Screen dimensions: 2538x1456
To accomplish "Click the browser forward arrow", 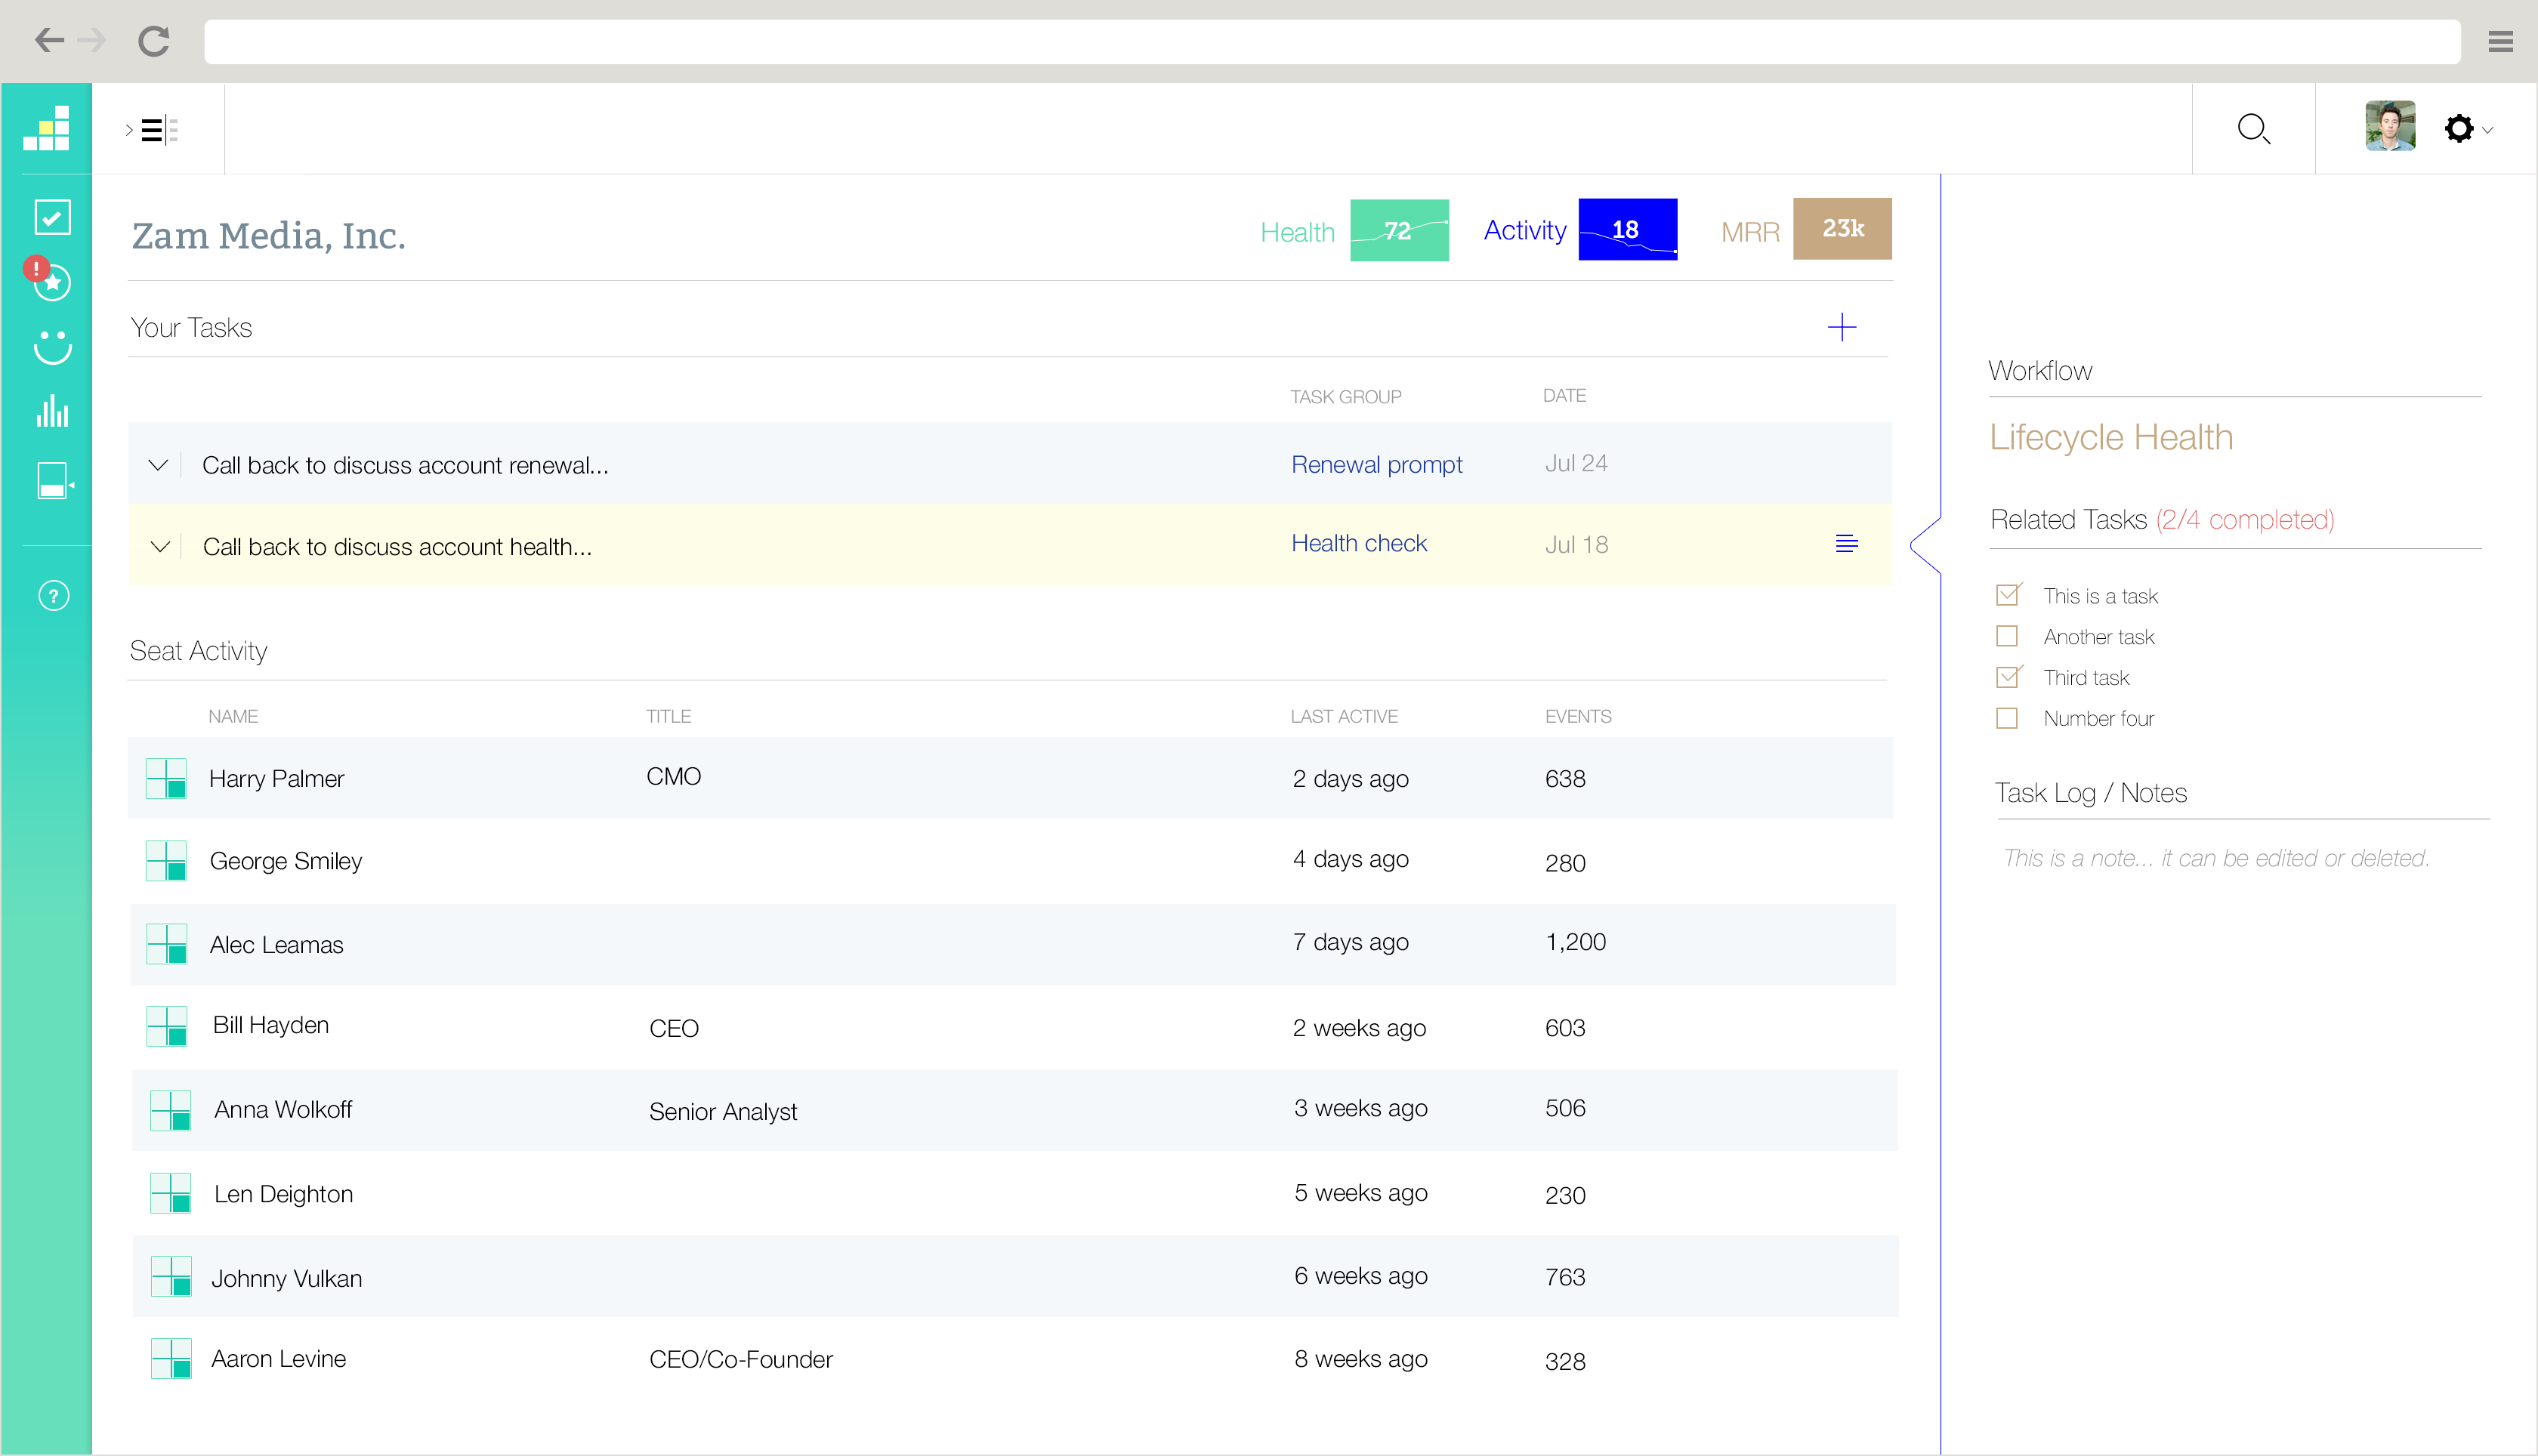I will (91, 40).
